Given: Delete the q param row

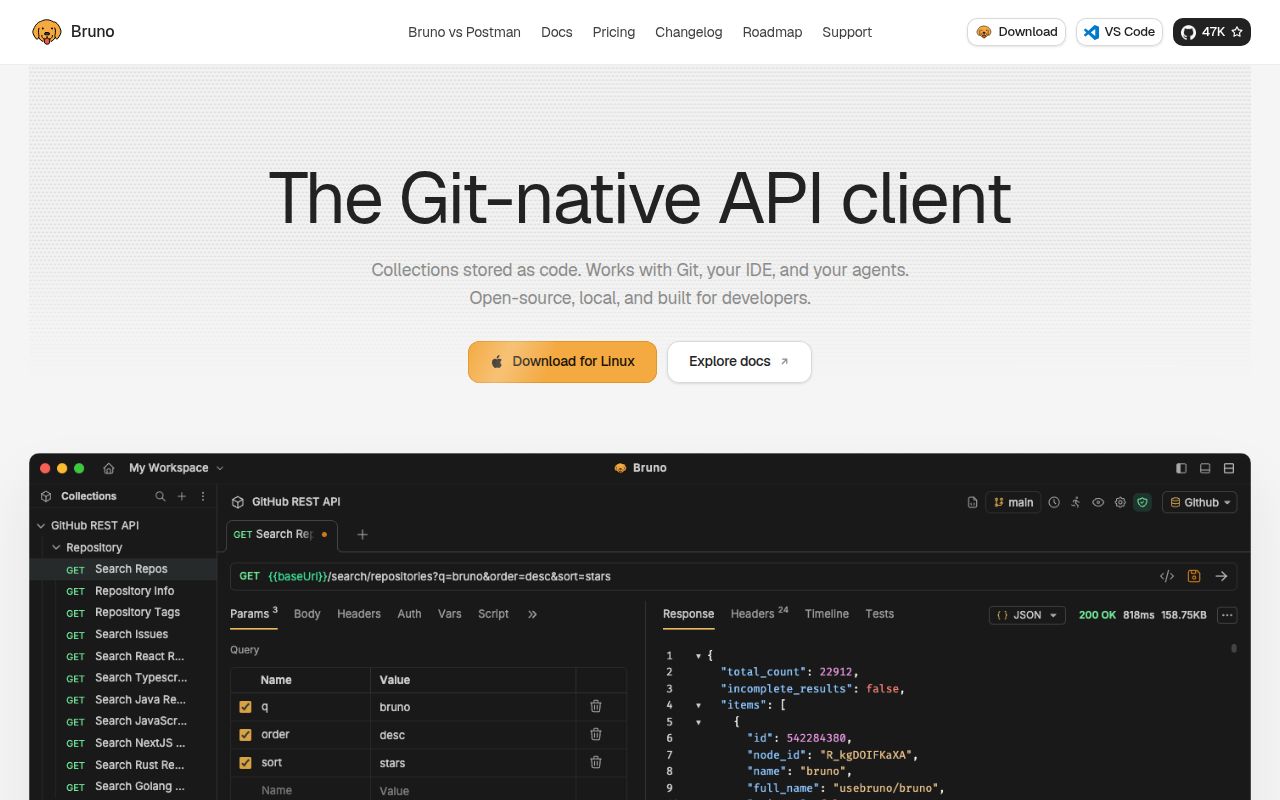Looking at the screenshot, I should coord(596,706).
